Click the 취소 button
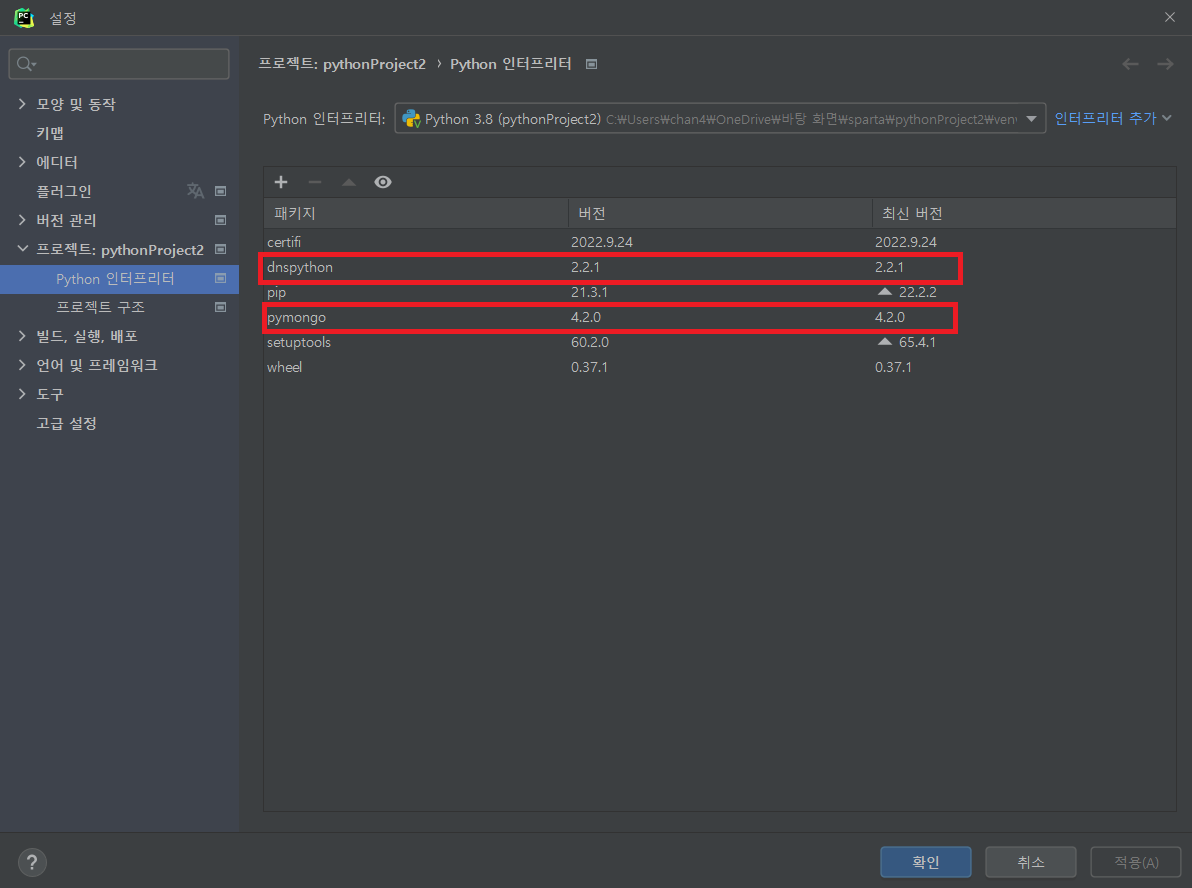1192x888 pixels. (1031, 862)
